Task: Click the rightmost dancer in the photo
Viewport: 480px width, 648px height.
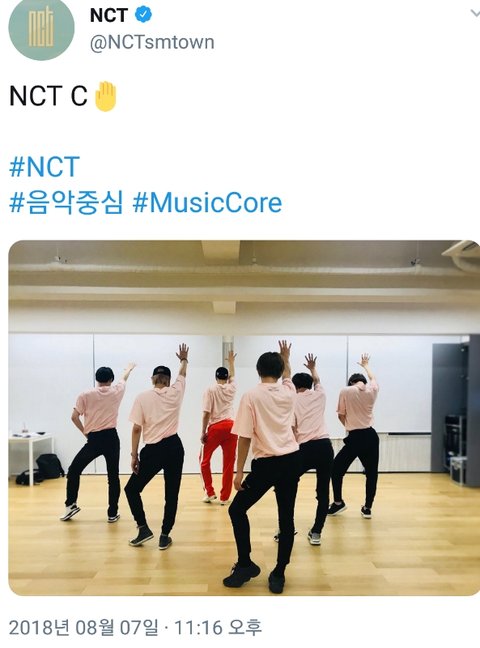Action: click(x=355, y=434)
